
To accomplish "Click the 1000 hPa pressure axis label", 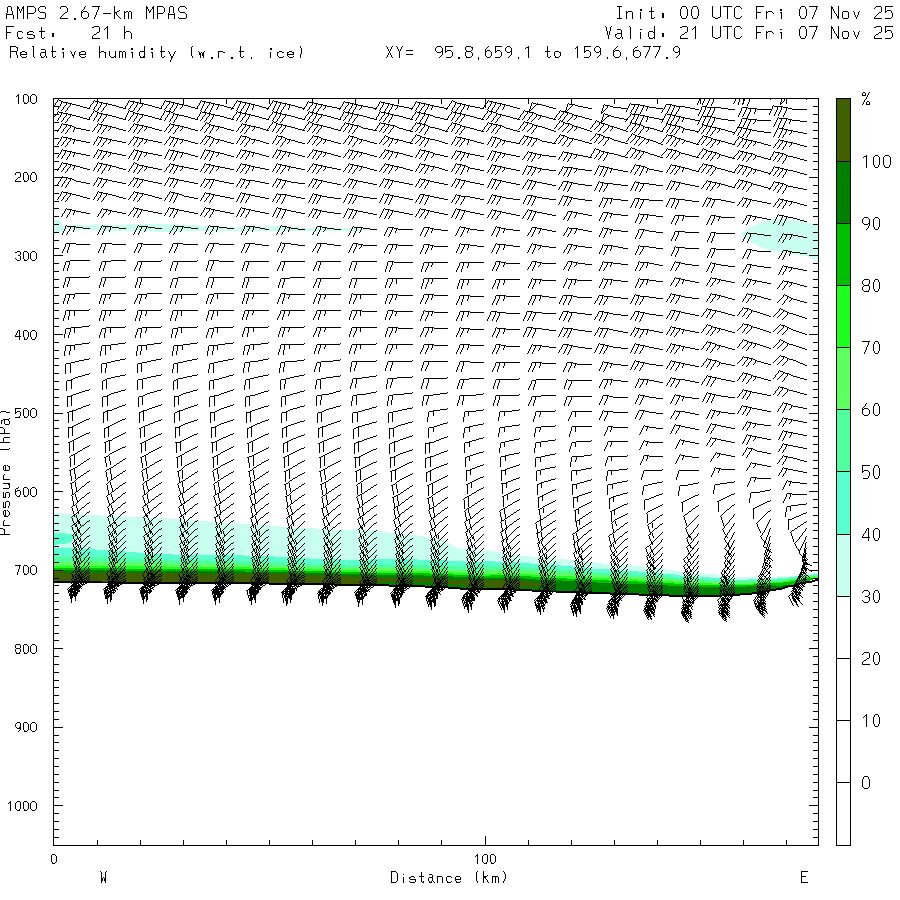I will tap(22, 806).
